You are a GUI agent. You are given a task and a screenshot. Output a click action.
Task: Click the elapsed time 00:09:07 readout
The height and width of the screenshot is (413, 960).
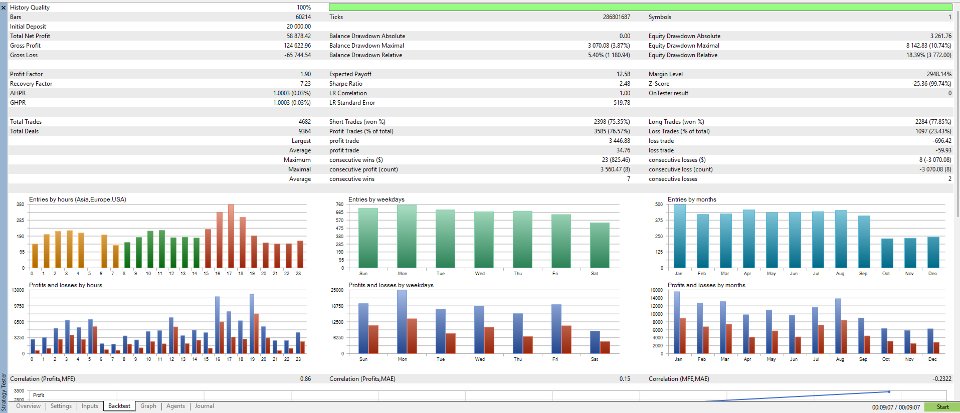pos(896,407)
